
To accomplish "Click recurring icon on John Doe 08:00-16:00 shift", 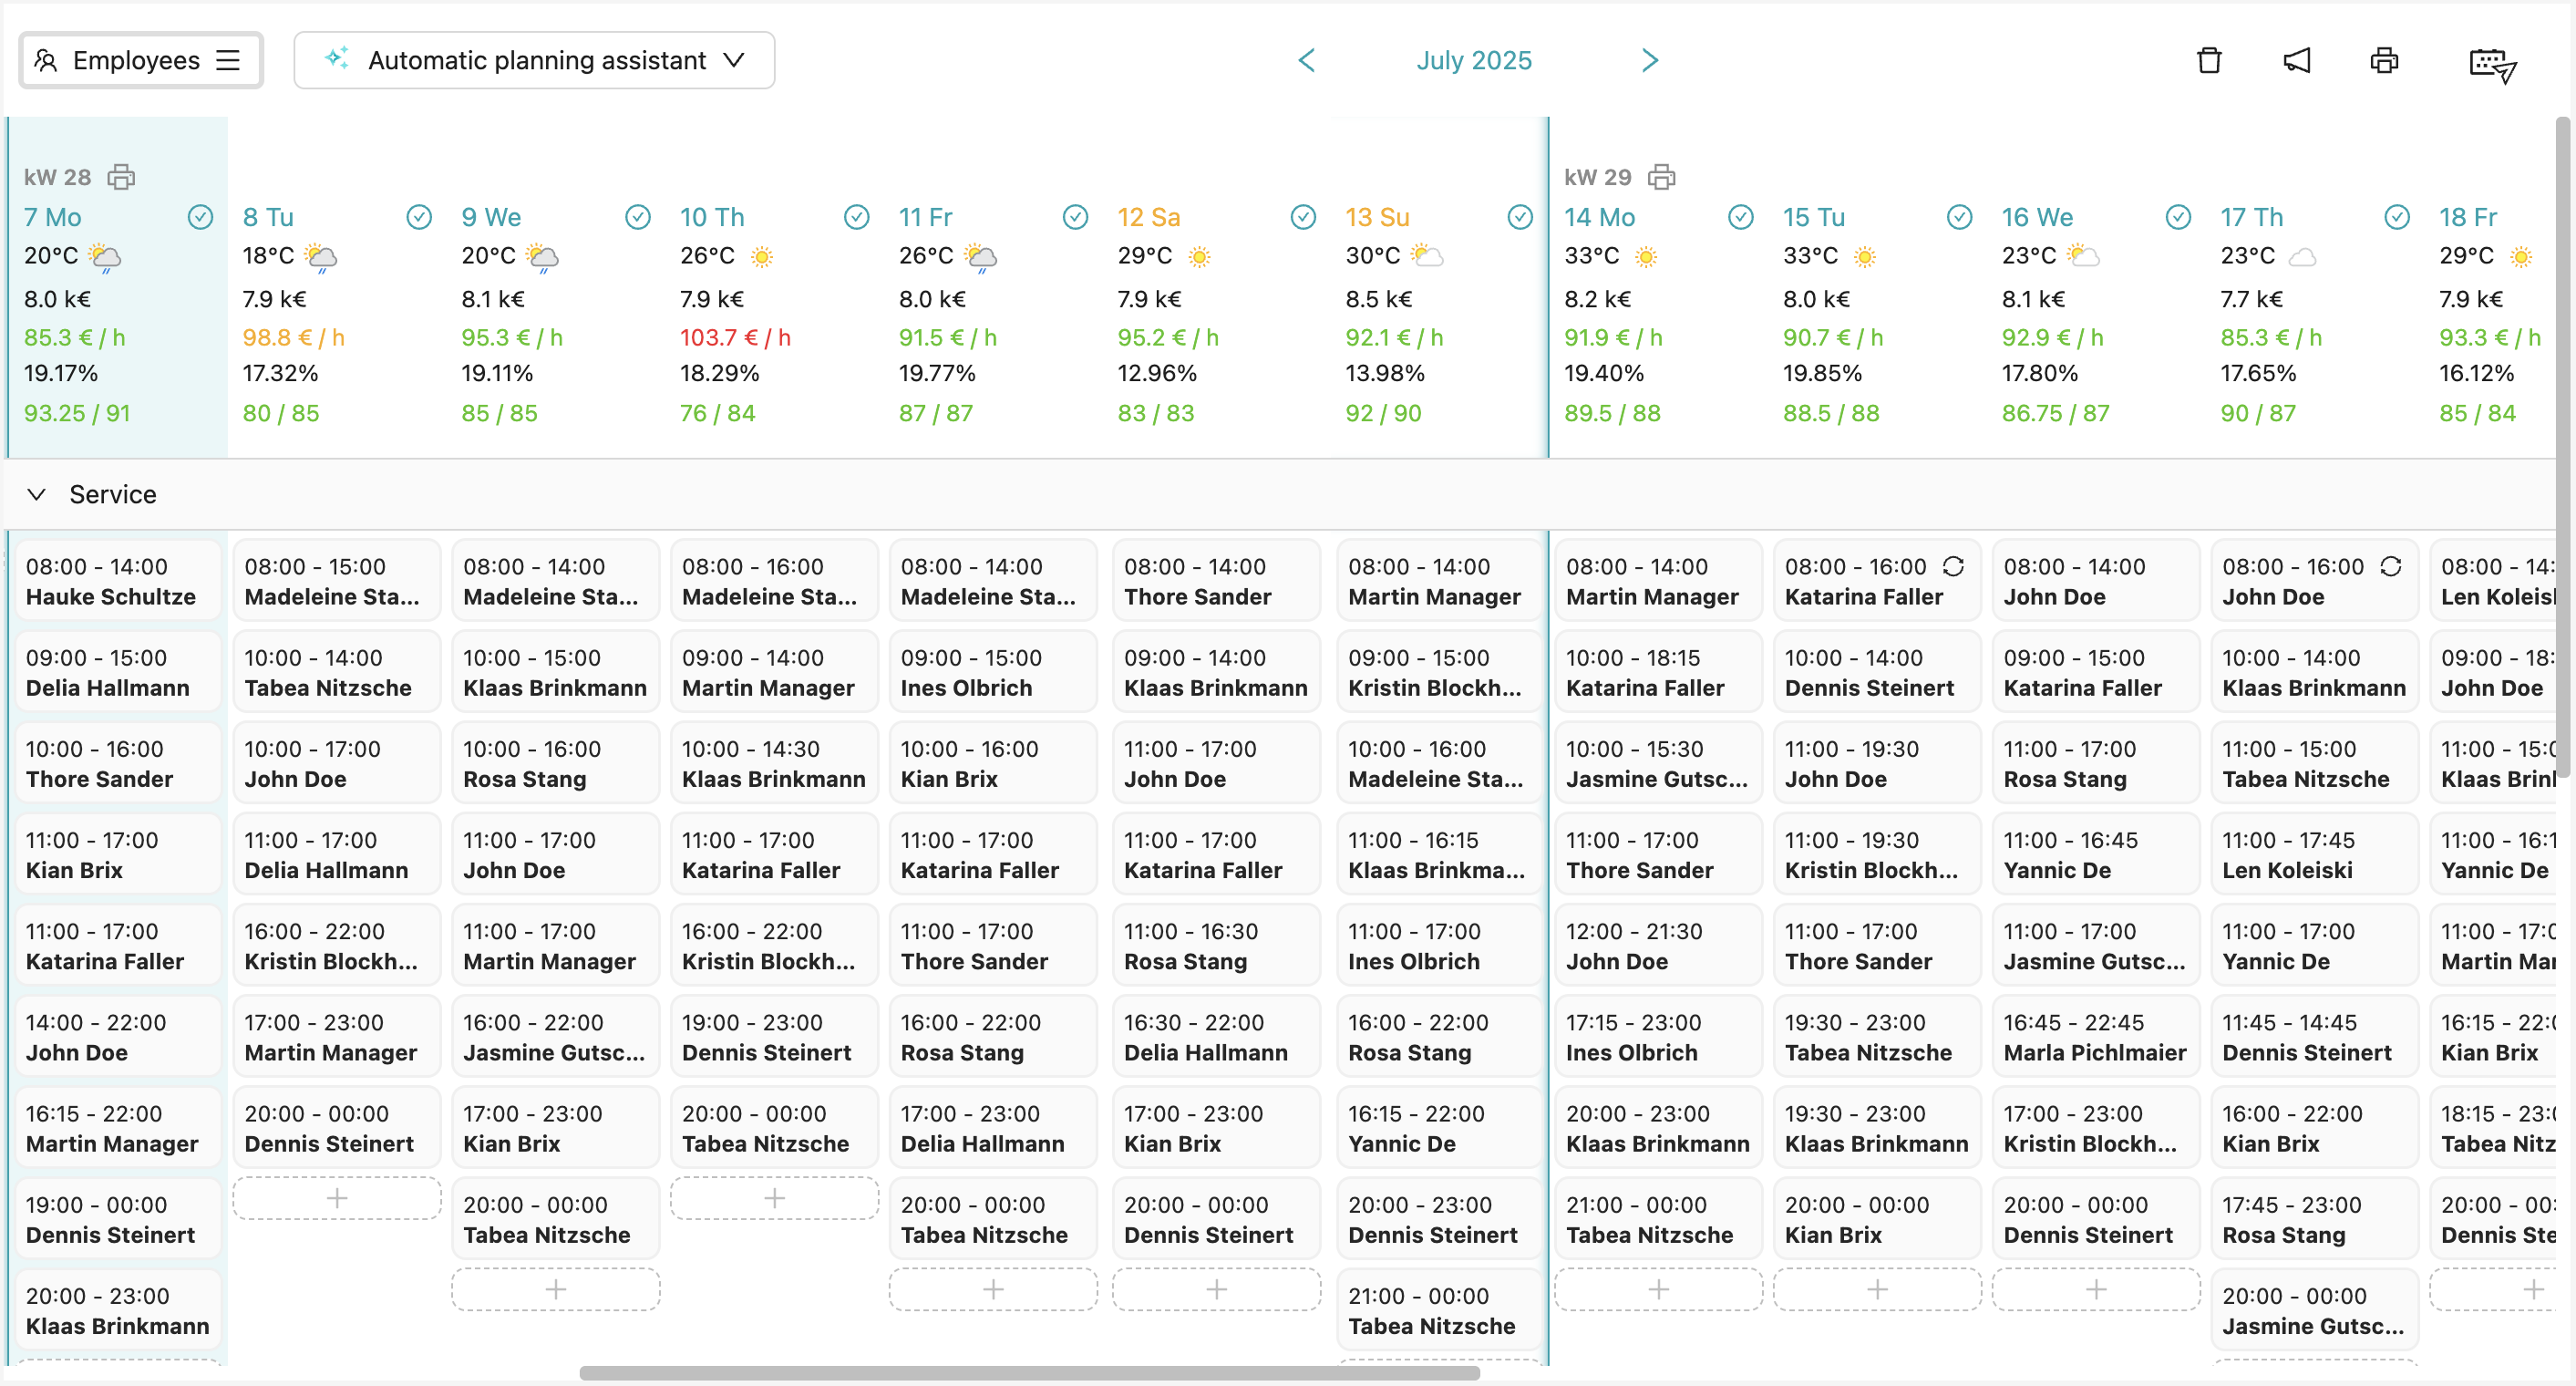I will click(2390, 567).
